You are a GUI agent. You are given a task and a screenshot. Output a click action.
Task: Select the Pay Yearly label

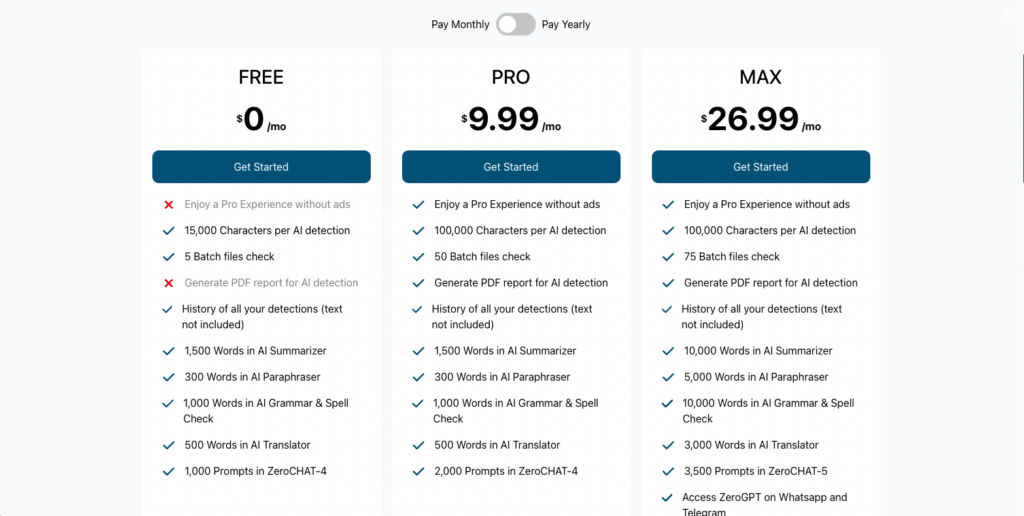566,24
